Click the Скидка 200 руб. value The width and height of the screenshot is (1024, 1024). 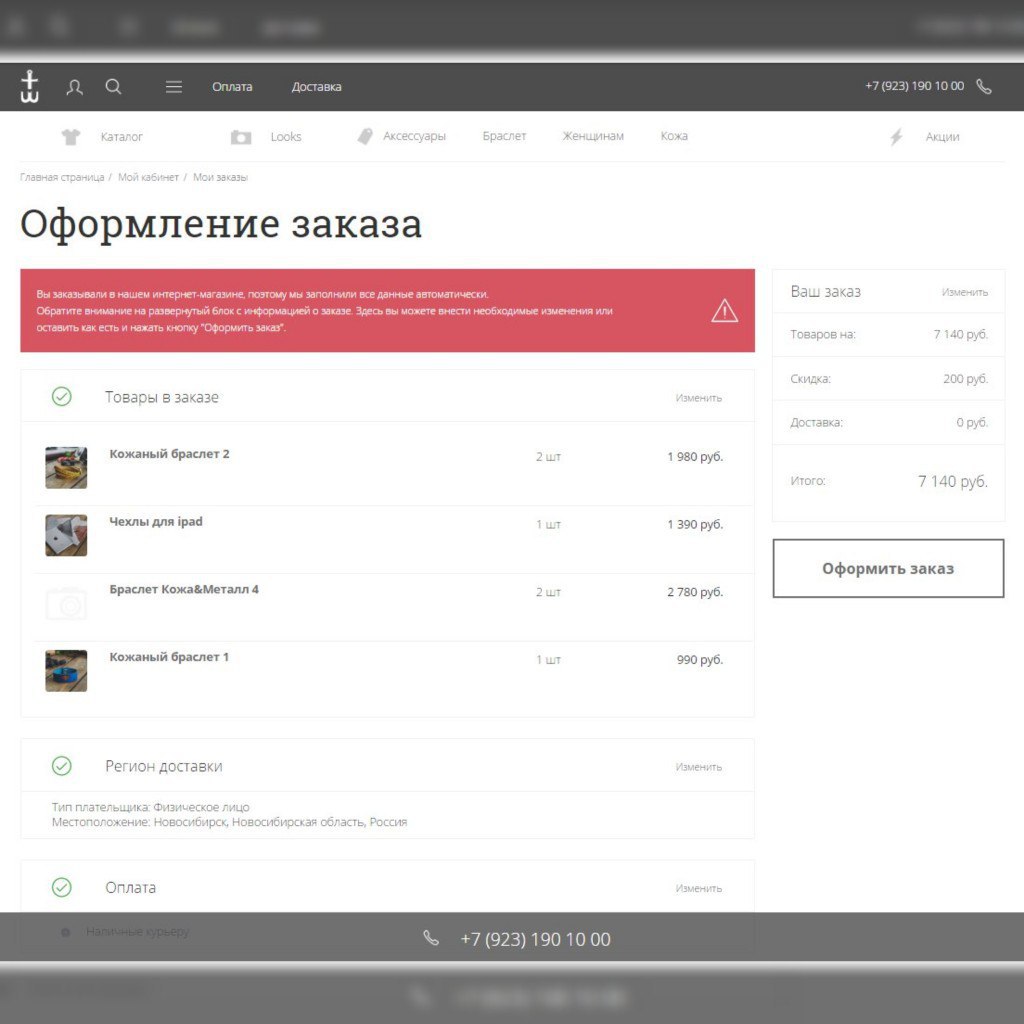(x=965, y=379)
